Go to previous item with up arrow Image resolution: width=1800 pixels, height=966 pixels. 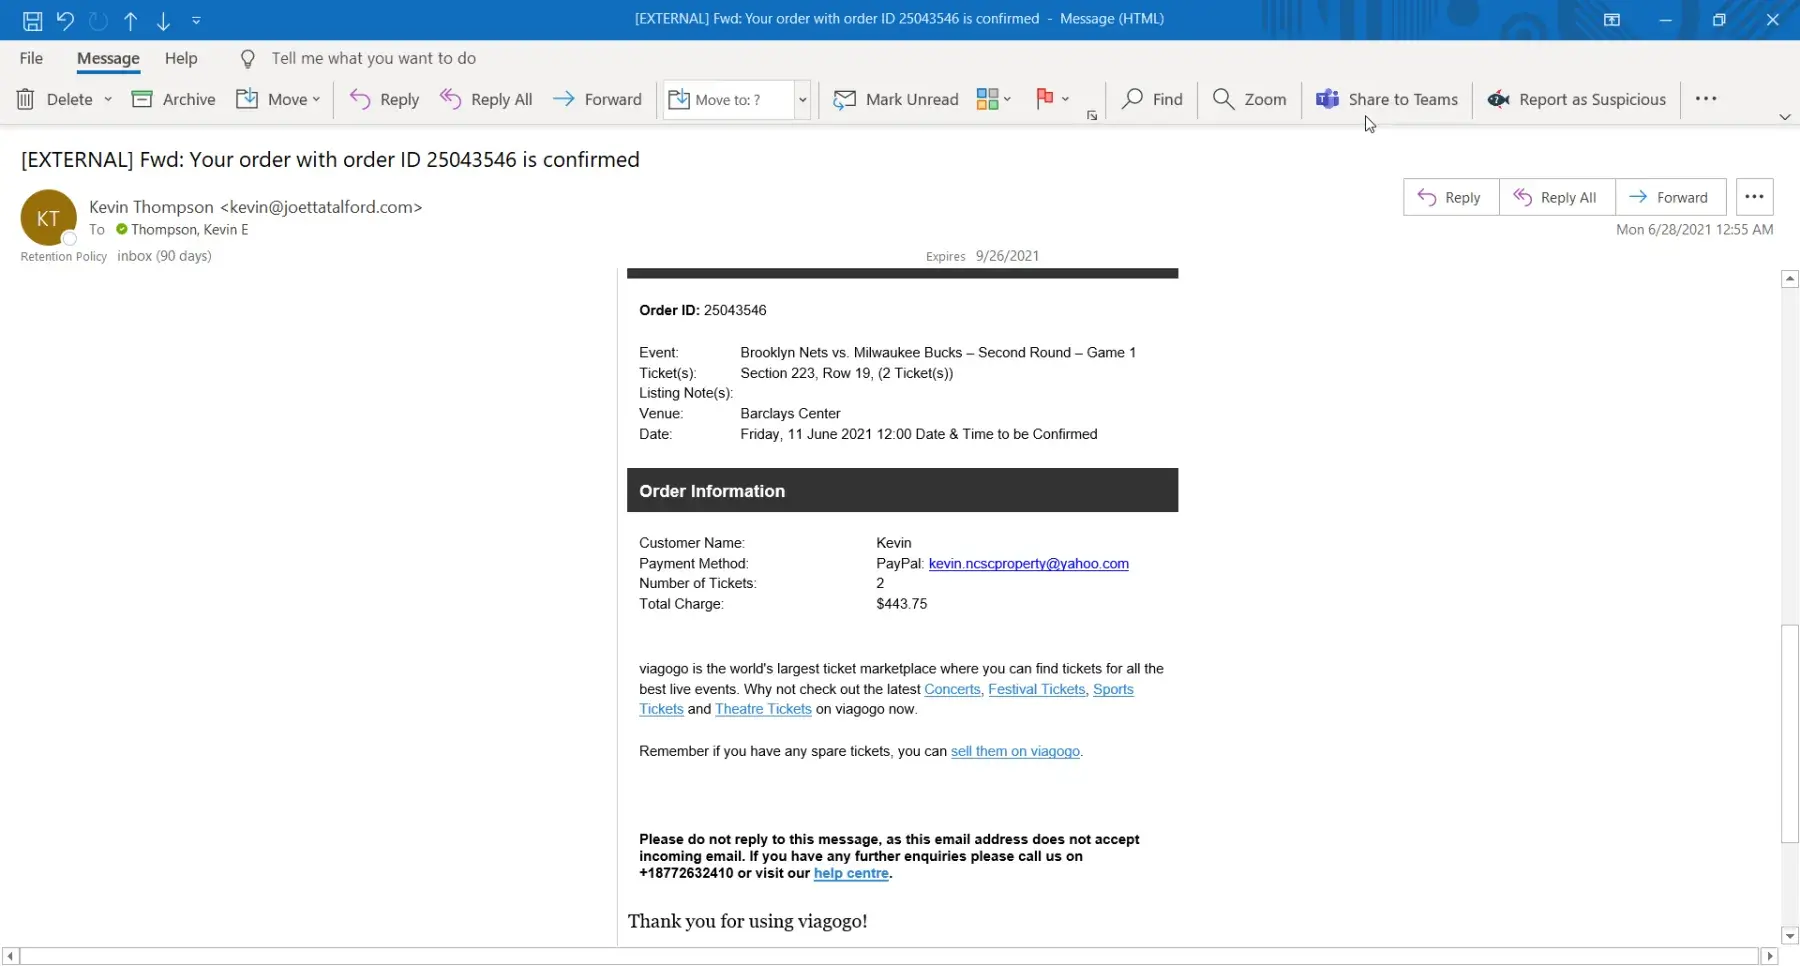point(131,20)
